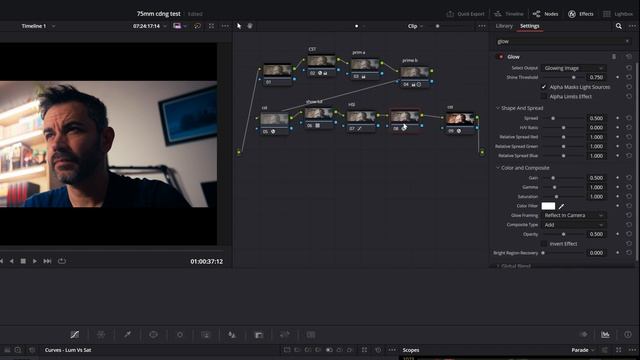The height and width of the screenshot is (360, 640).
Task: Open the viewer mode dropdown arrow
Action: coord(185,26)
